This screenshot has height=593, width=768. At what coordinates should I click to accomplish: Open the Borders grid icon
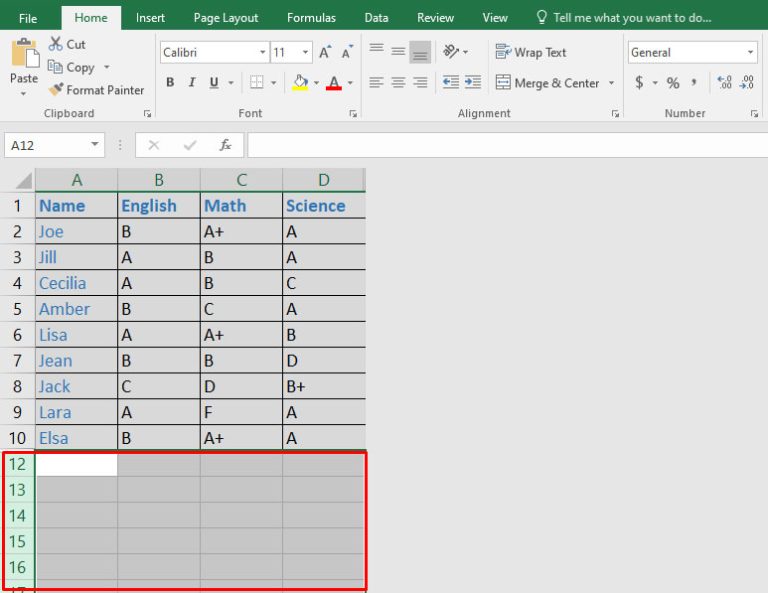point(257,82)
